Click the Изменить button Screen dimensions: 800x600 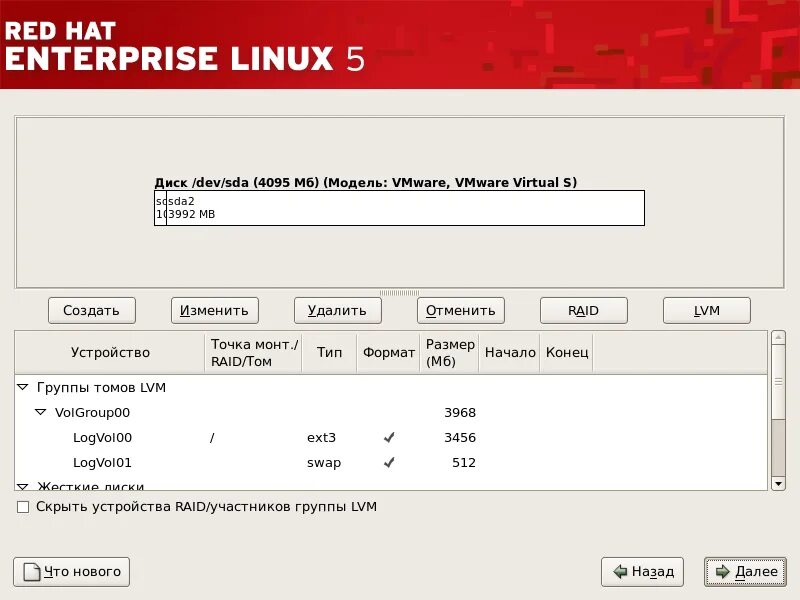click(215, 310)
